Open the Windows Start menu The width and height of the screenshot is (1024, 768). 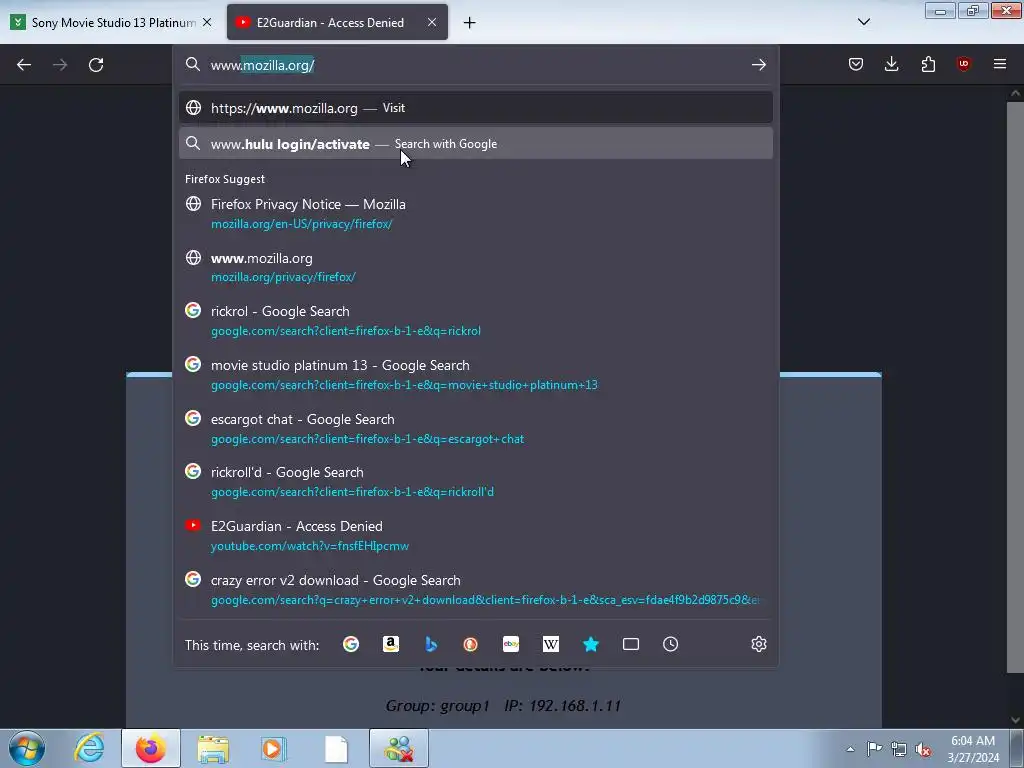pos(27,748)
